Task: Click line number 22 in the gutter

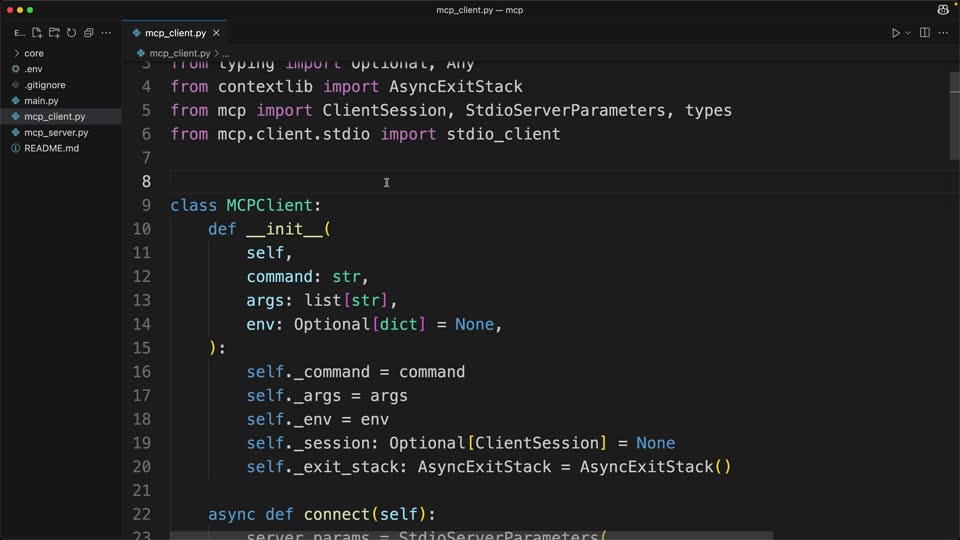Action: pyautogui.click(x=141, y=514)
